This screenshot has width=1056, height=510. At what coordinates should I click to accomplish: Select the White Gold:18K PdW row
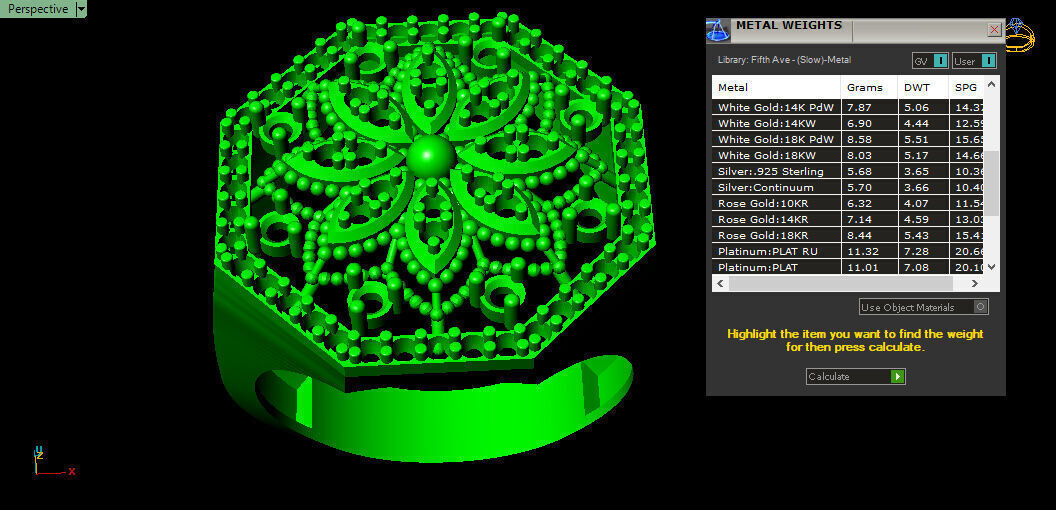(x=848, y=139)
